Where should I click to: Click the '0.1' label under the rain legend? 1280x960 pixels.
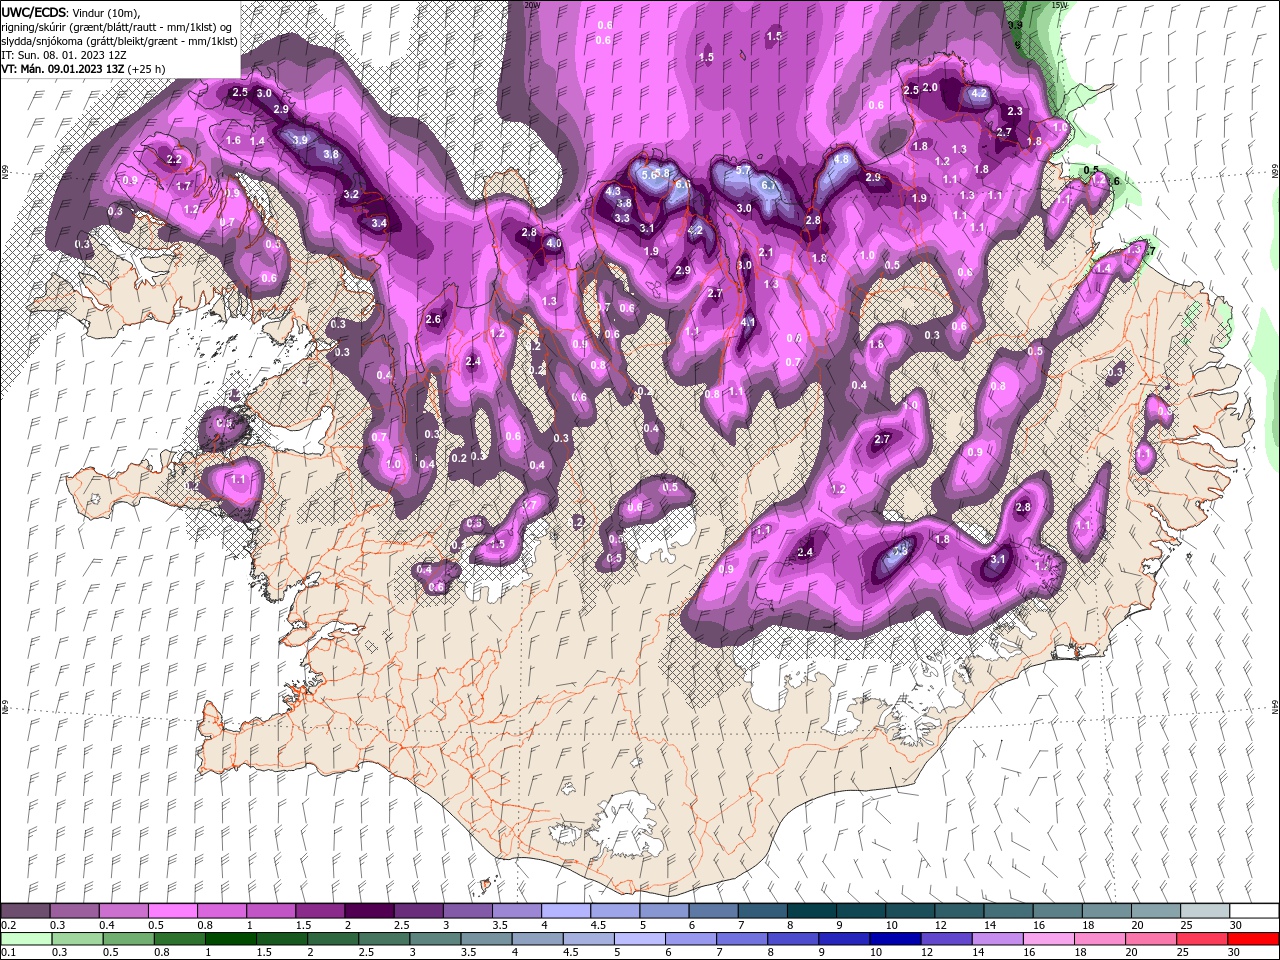pyautogui.click(x=8, y=953)
